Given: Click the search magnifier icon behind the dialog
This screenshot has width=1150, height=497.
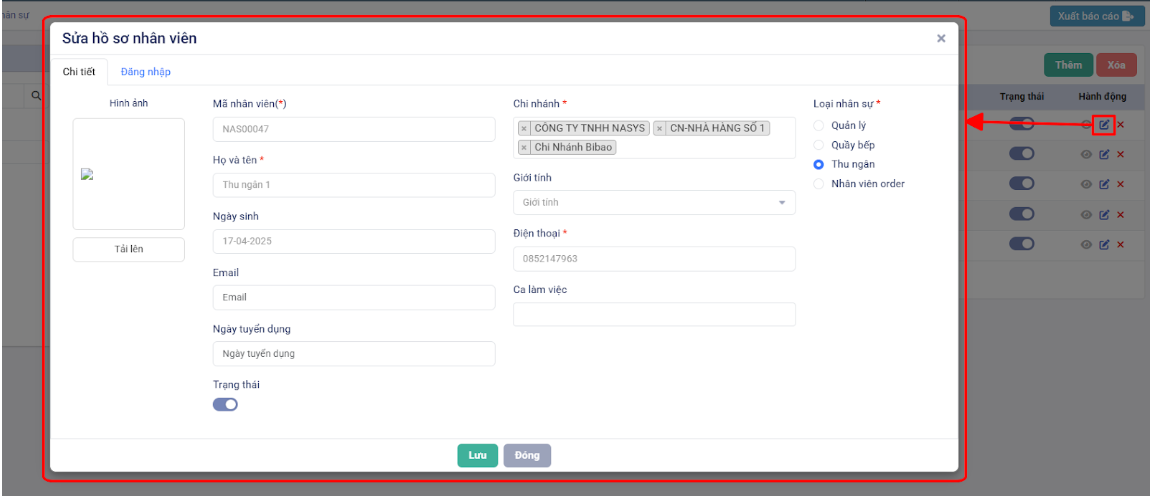Looking at the screenshot, I should [x=36, y=96].
